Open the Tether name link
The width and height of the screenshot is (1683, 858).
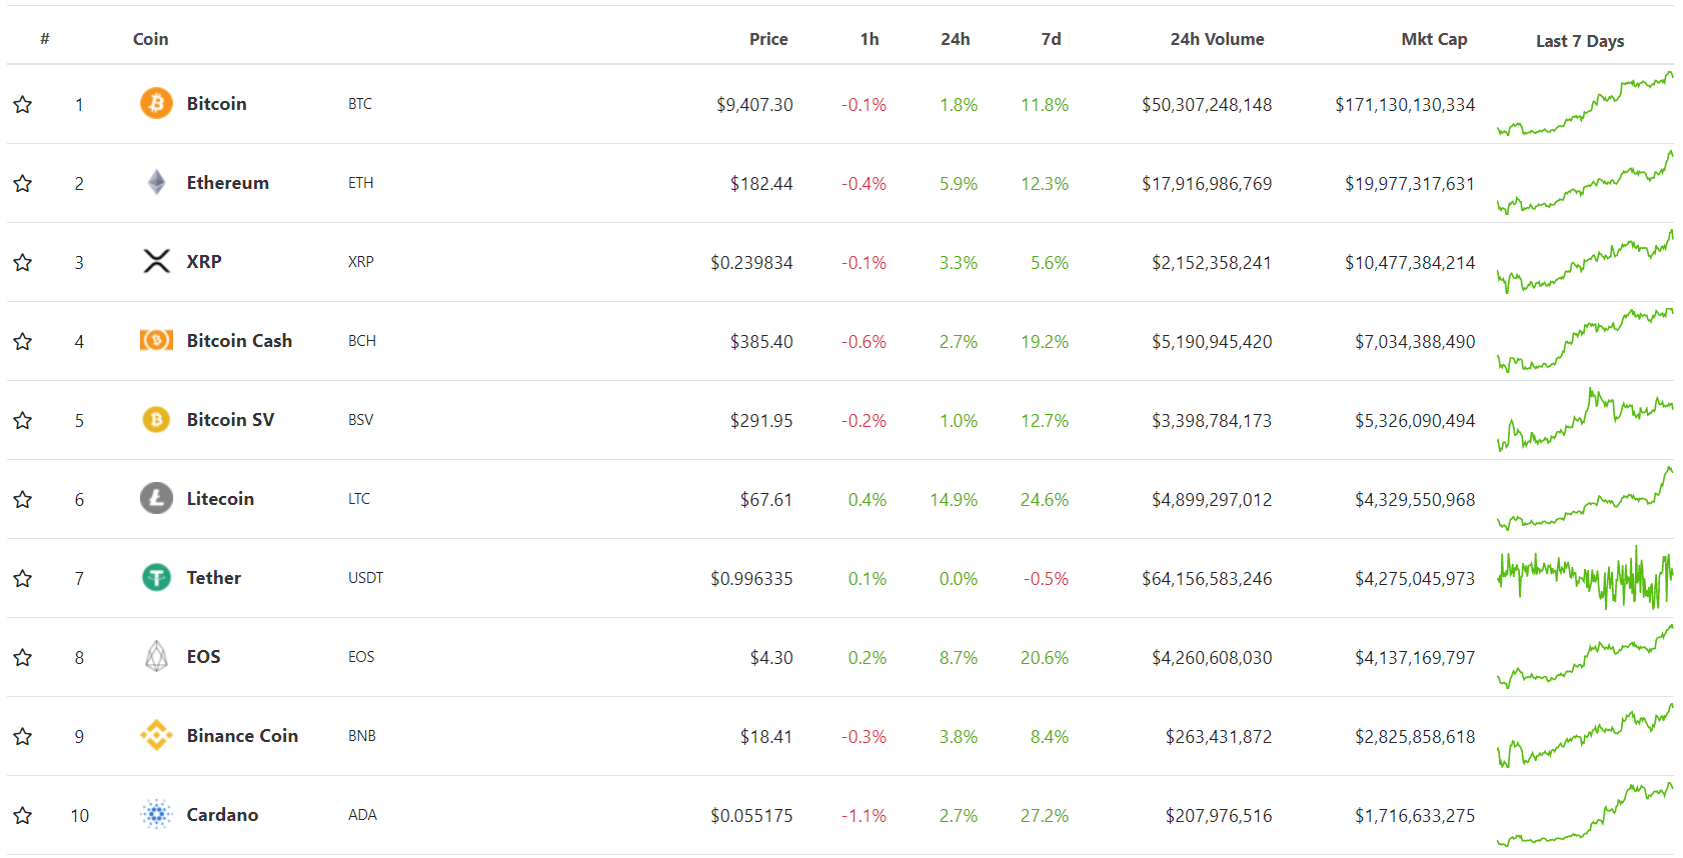pyautogui.click(x=214, y=577)
